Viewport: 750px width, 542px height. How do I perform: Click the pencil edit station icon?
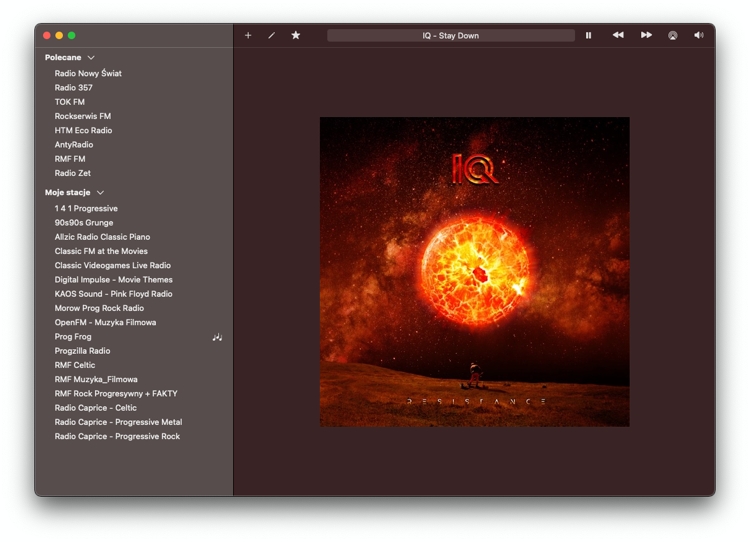[271, 35]
